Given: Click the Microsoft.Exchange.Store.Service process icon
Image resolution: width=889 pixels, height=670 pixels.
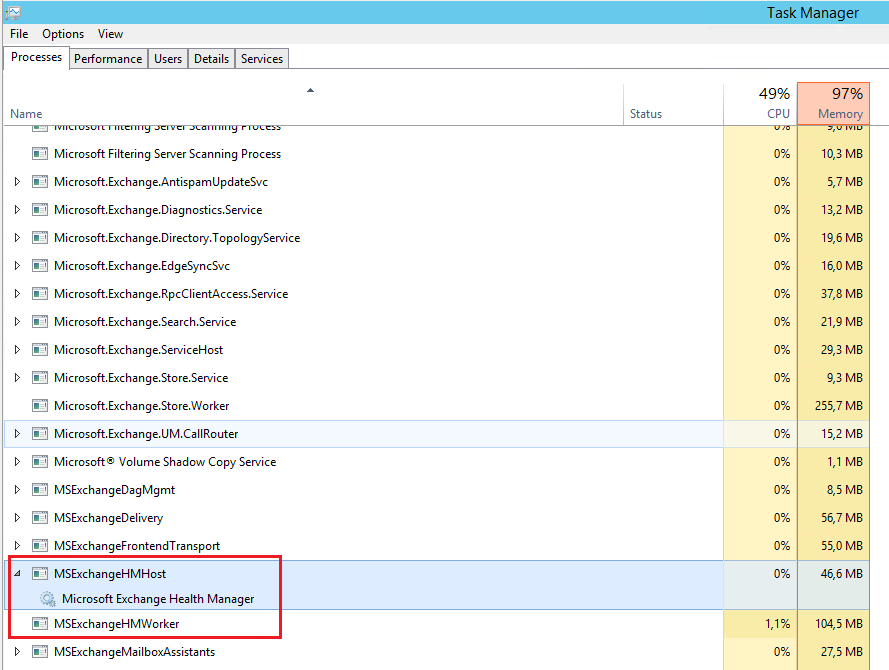Looking at the screenshot, I should (x=40, y=378).
